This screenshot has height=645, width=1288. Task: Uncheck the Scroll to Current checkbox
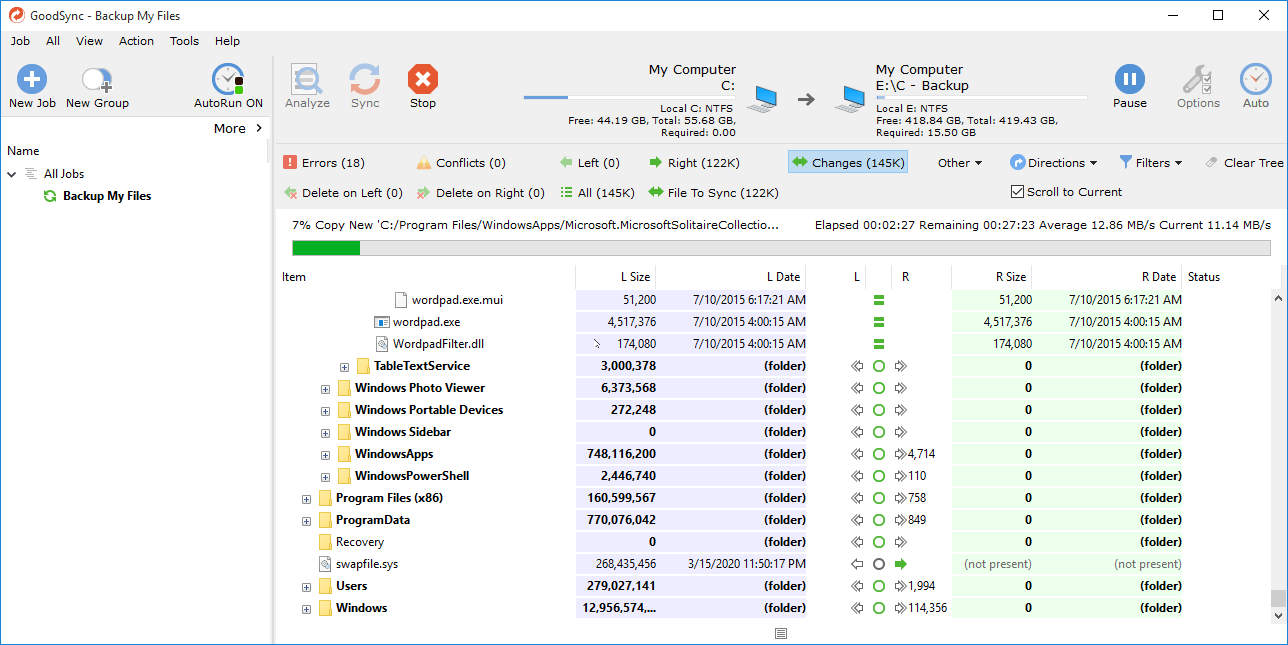(x=1018, y=192)
